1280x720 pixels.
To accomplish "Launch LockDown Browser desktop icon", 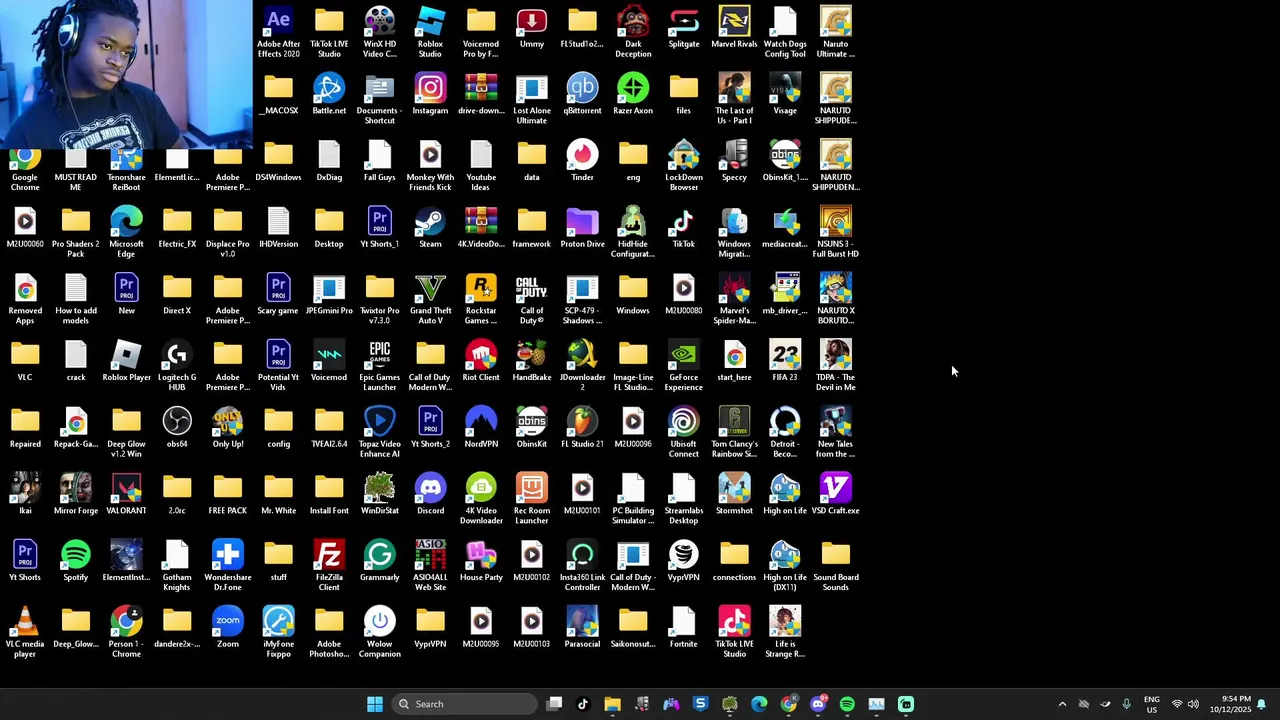I will click(684, 166).
